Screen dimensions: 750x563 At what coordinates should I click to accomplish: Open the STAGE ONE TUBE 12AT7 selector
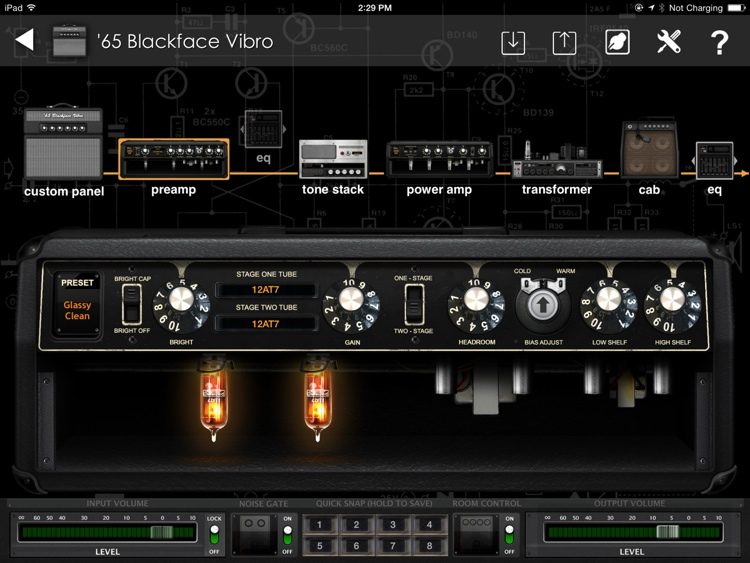point(266,289)
